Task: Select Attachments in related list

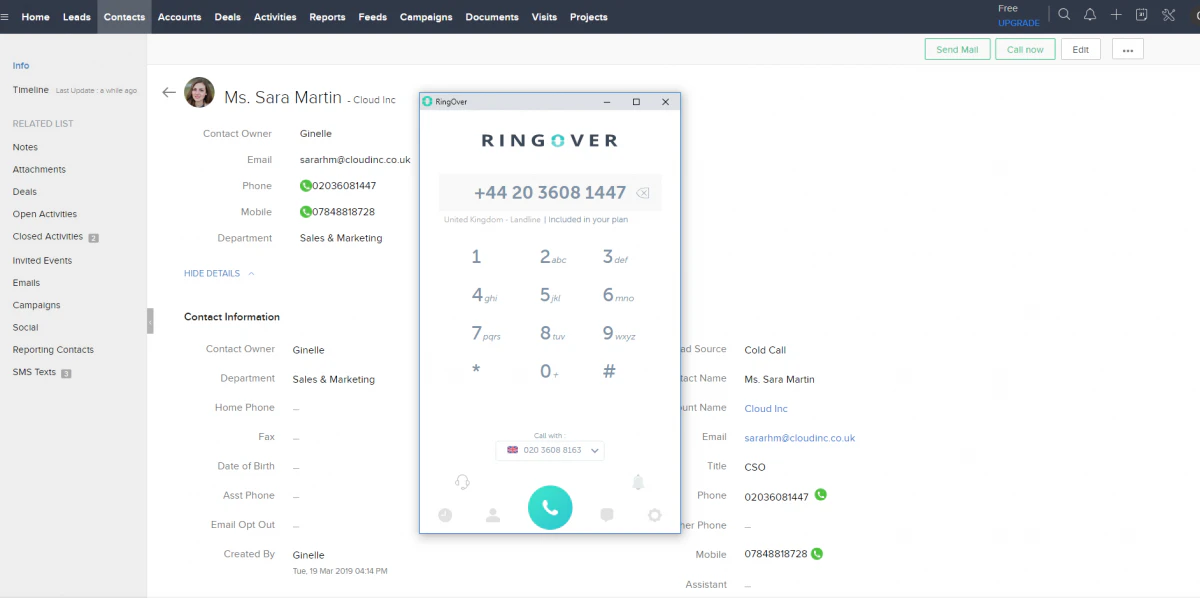Action: tap(39, 169)
